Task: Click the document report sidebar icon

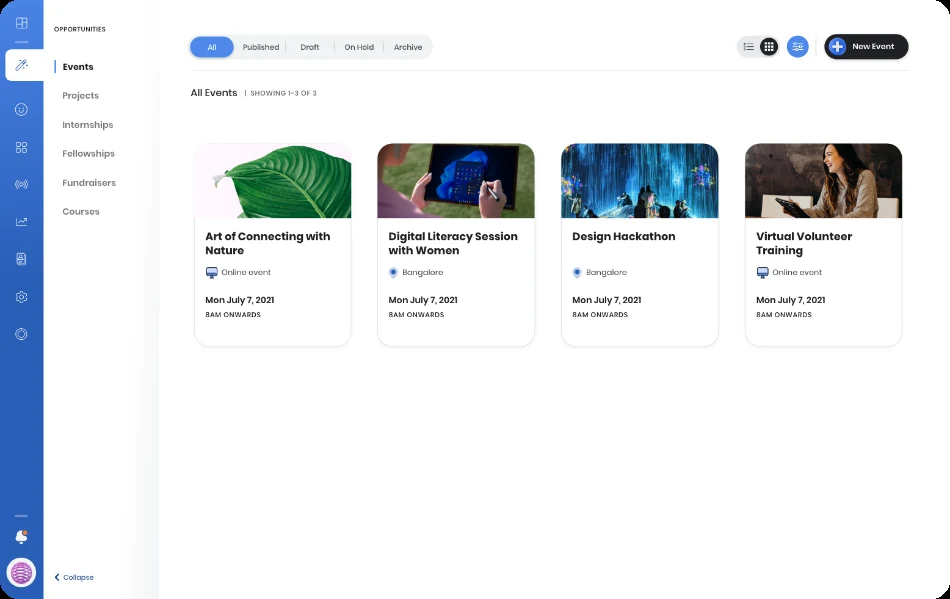Action: (x=21, y=259)
